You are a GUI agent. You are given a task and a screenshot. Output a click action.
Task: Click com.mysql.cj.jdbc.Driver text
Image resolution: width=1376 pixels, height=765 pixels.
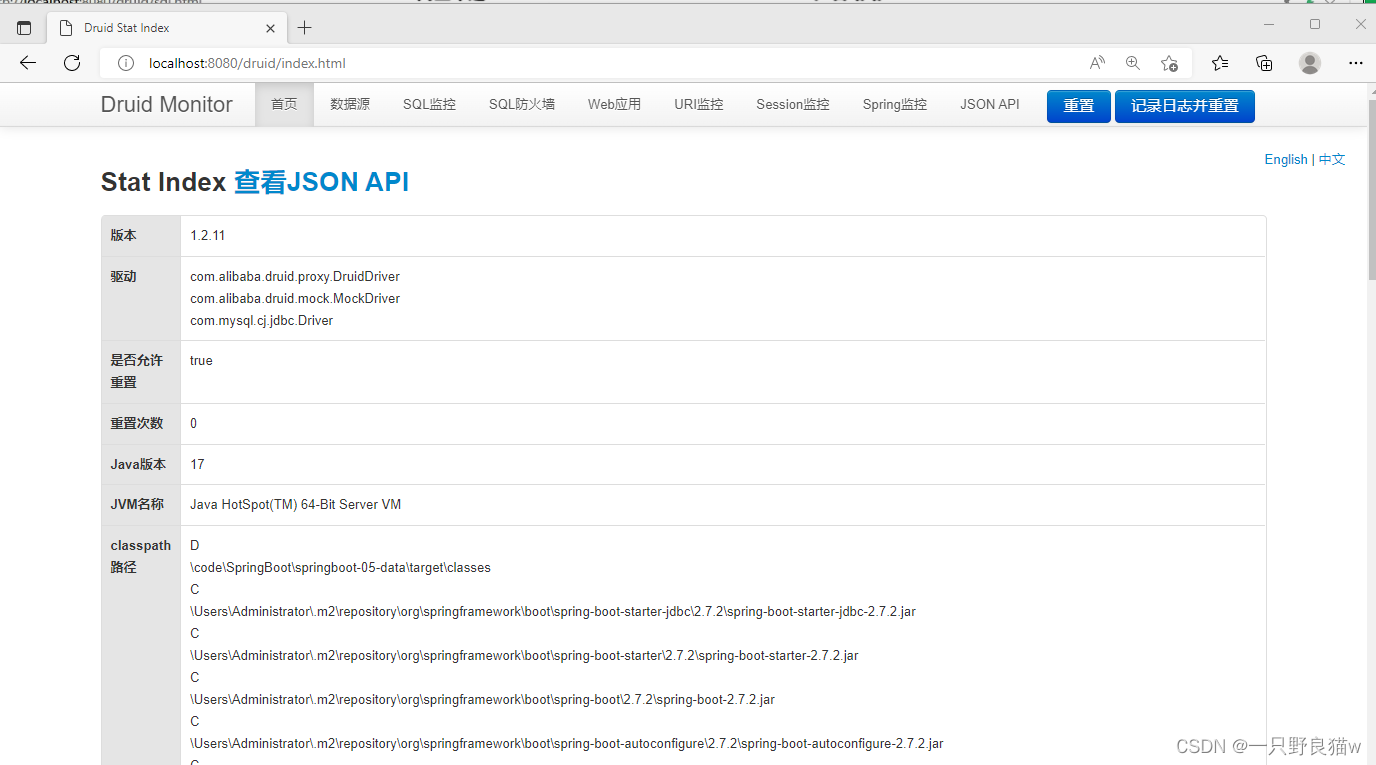tap(262, 320)
